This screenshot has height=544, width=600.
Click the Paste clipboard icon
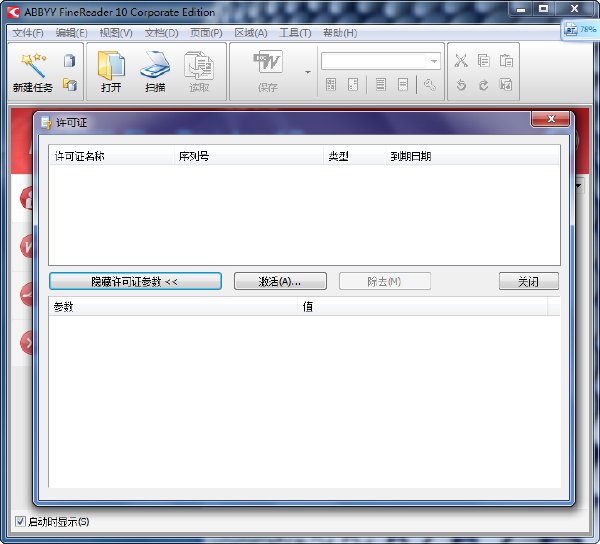(506, 60)
